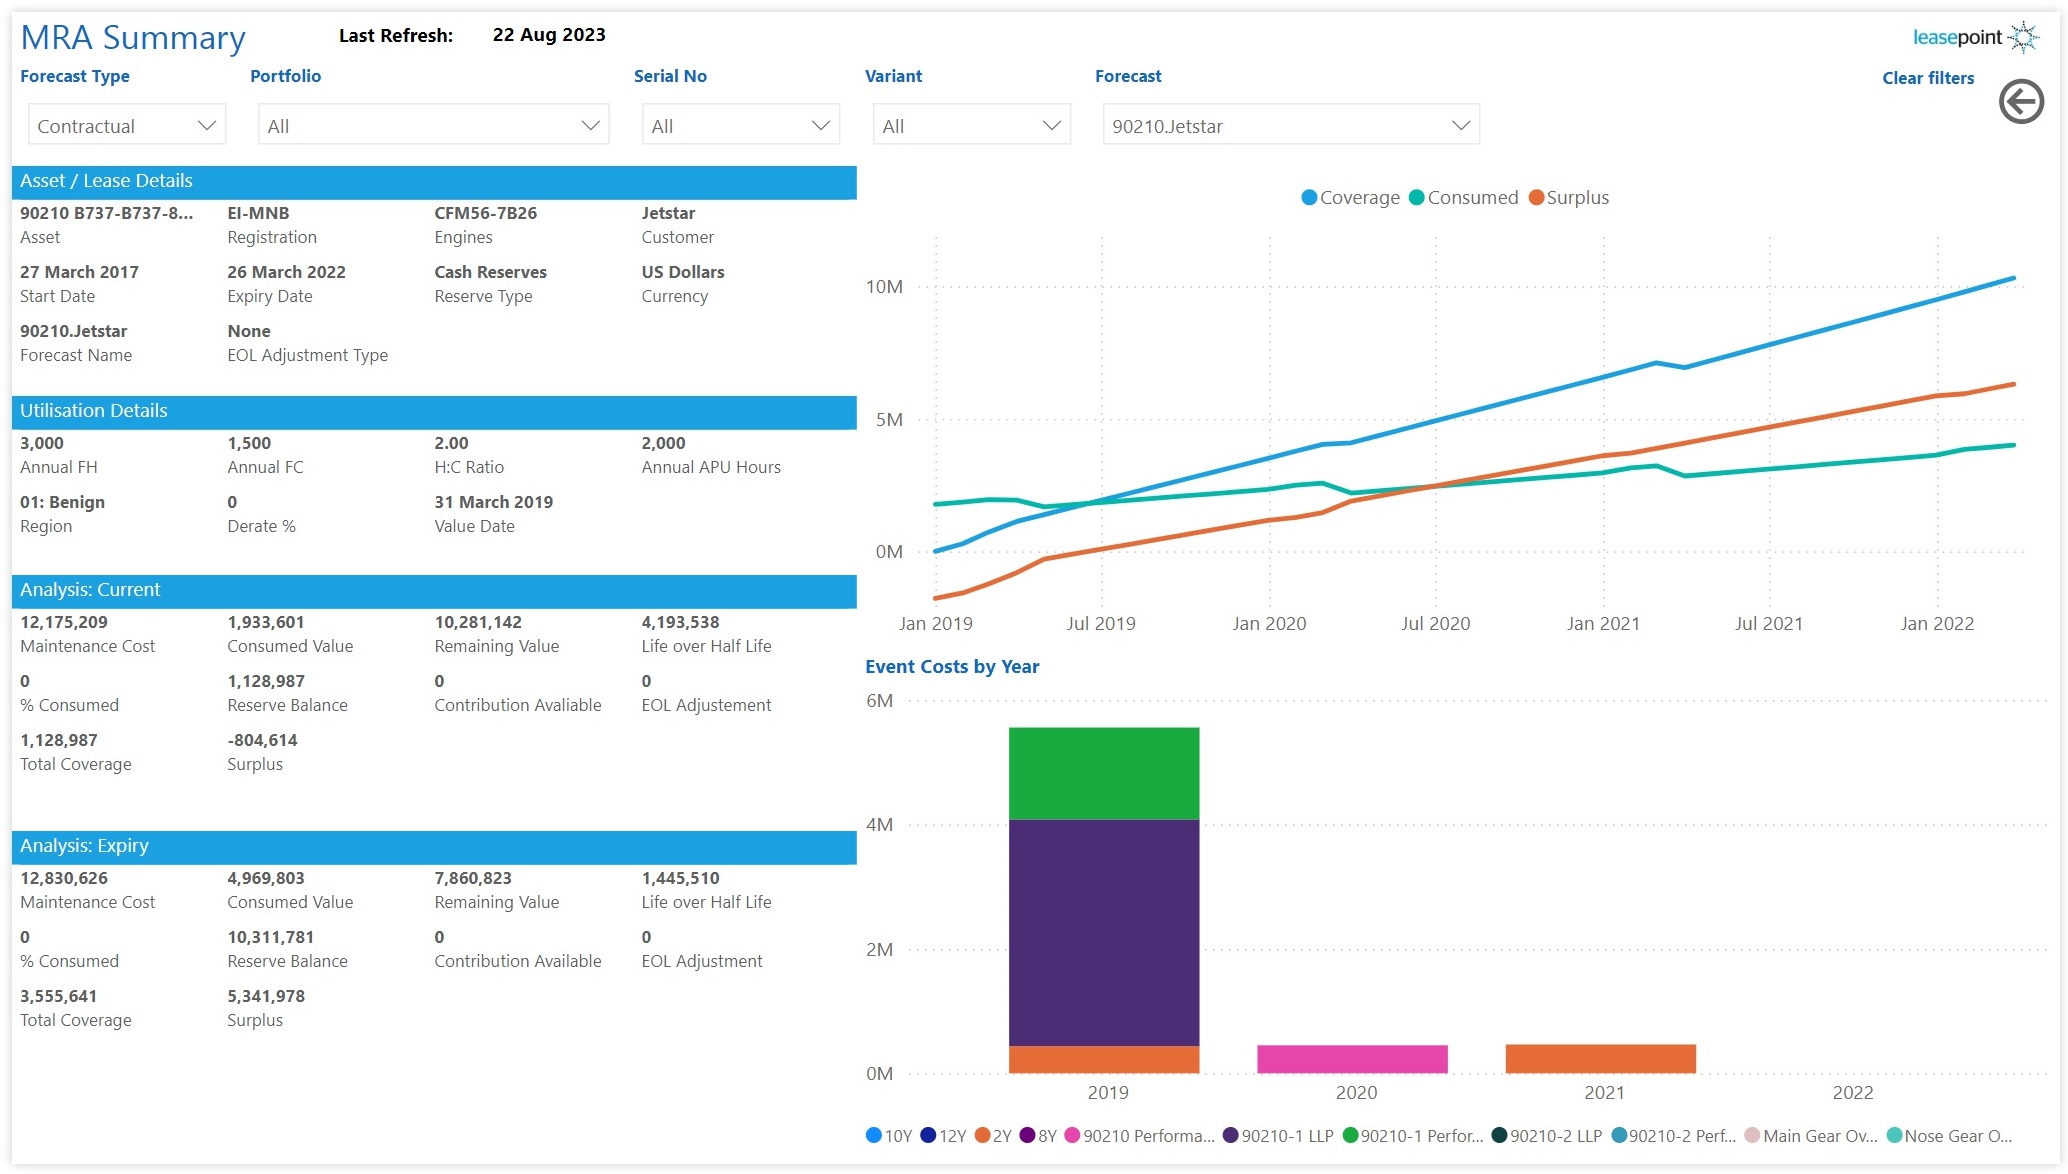Click the Surplus legend marker
The height and width of the screenshot is (1174, 2068).
pyautogui.click(x=1536, y=197)
